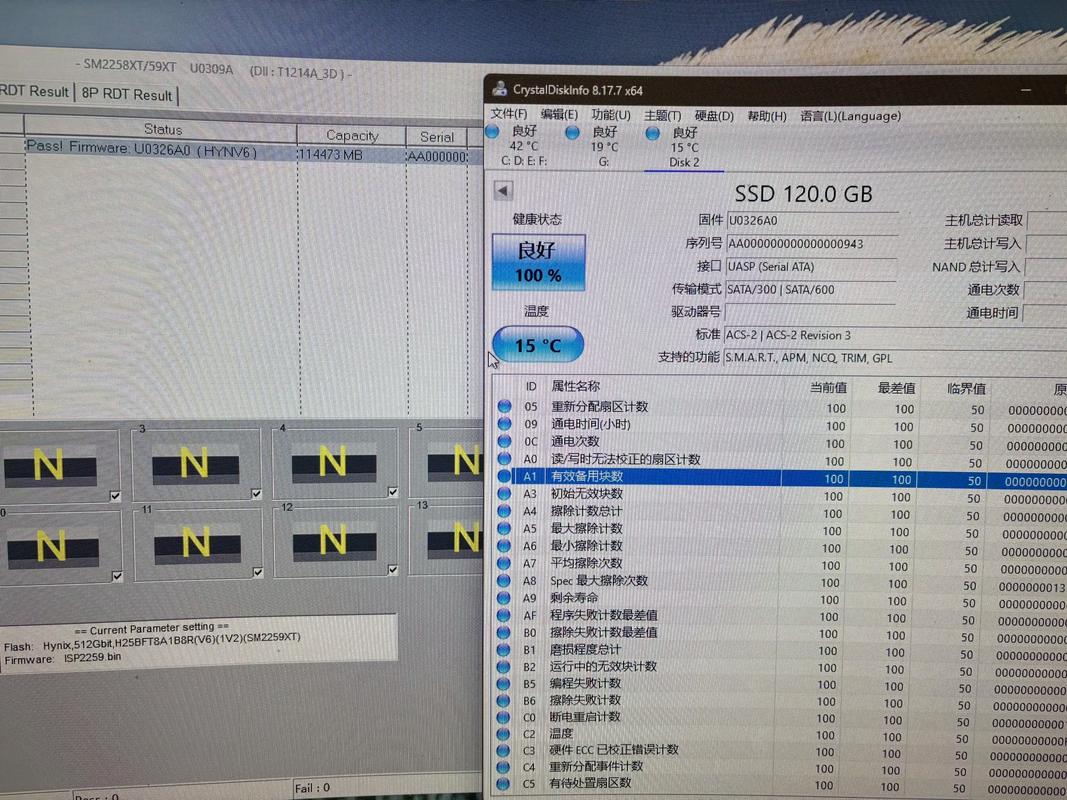Toggle the checkbox on flash block 4
1067x800 pixels.
(x=393, y=491)
